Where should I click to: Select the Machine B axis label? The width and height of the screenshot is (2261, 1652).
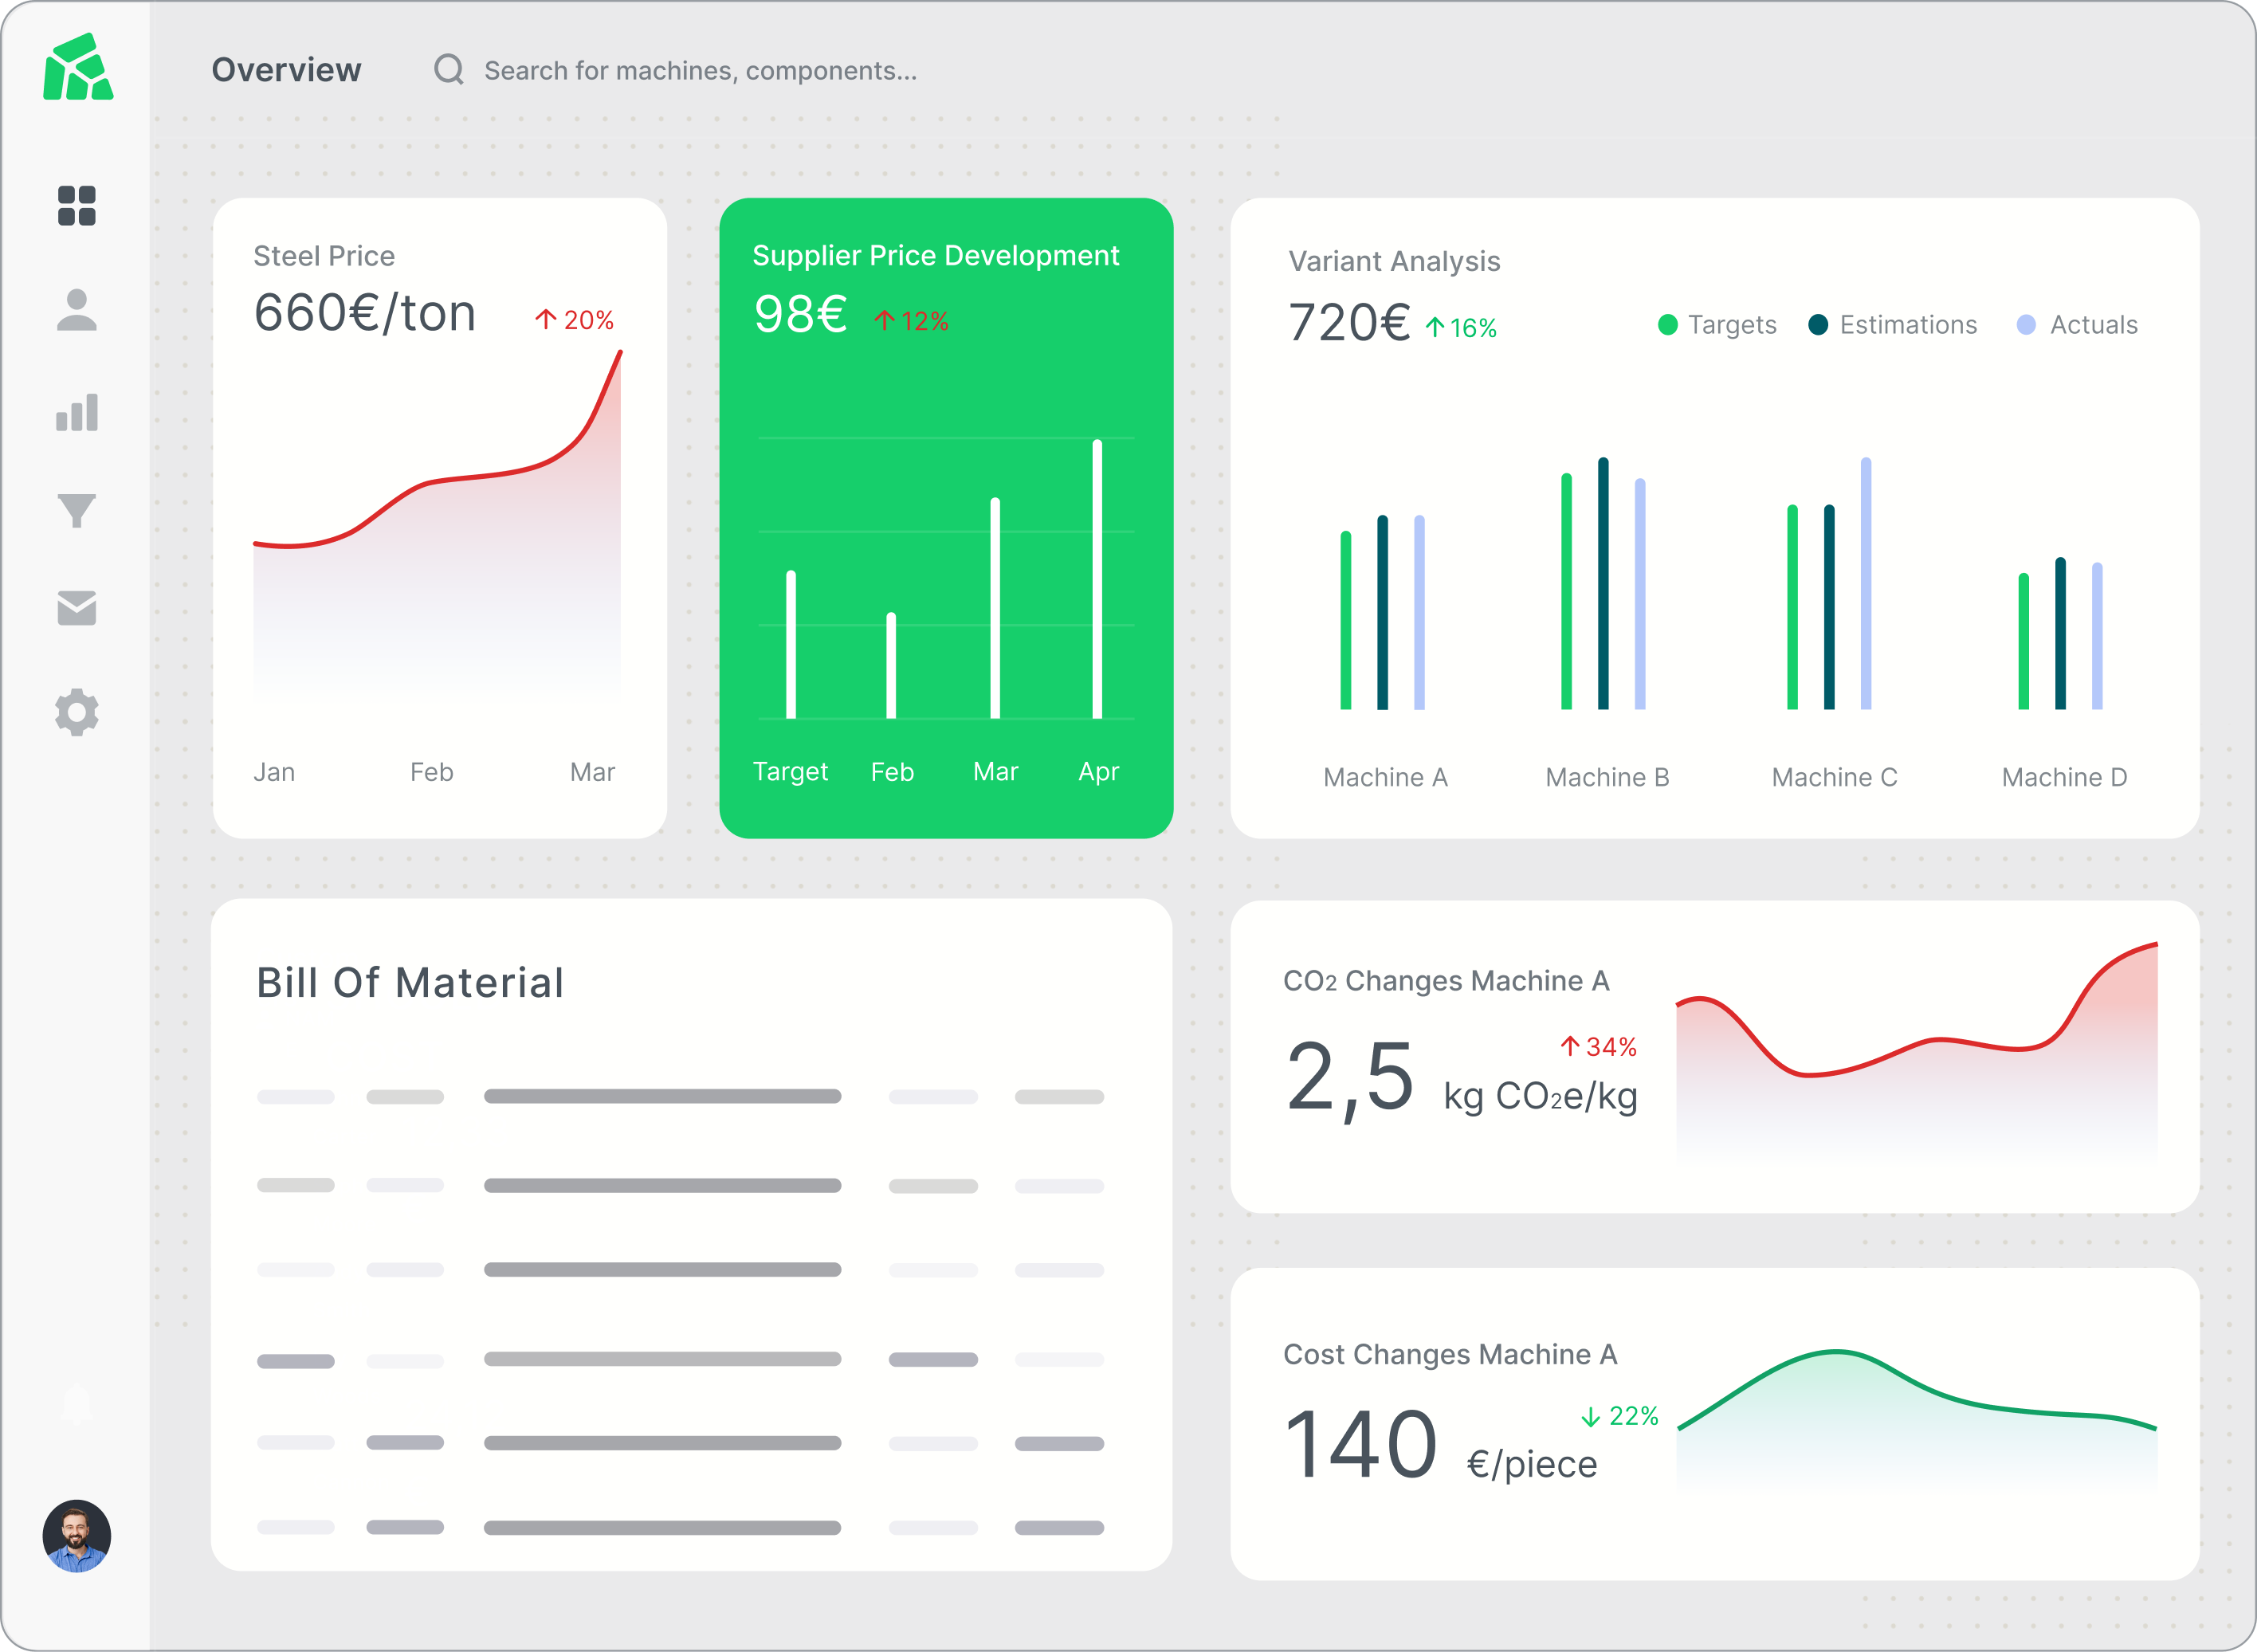point(1607,777)
